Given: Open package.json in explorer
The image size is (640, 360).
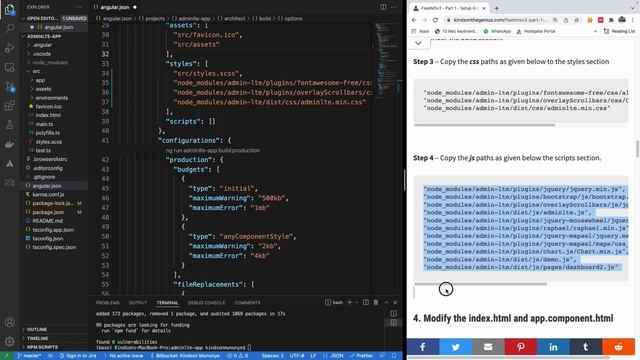Looking at the screenshot, I should (x=48, y=212).
